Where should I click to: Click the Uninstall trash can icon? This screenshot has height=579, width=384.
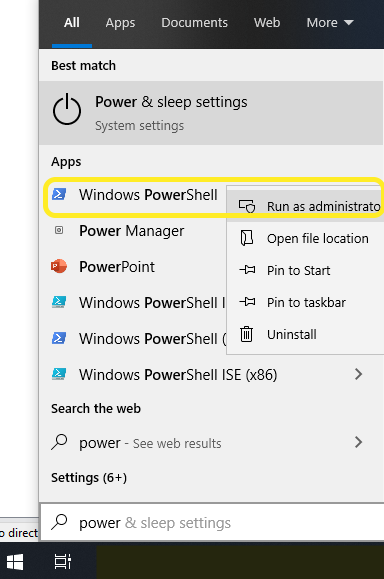[247, 334]
